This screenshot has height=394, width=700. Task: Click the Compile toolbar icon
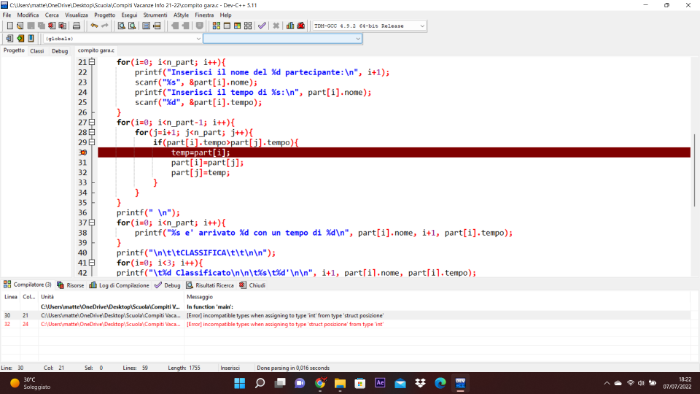tap(216, 26)
